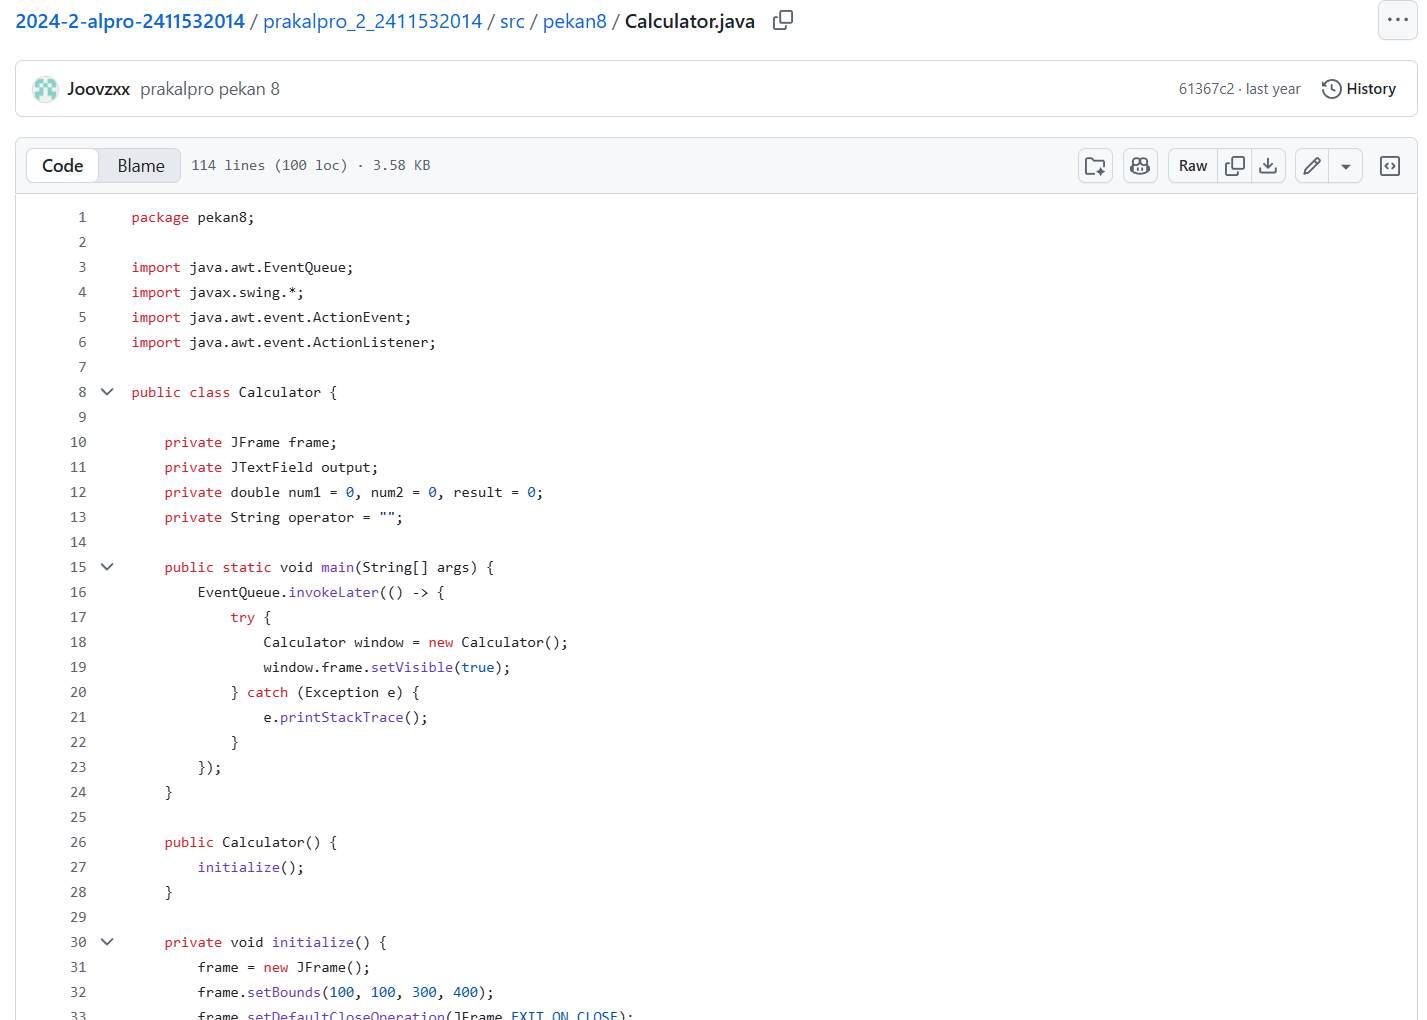
Task: Collapse the main method at line 15
Action: (107, 567)
